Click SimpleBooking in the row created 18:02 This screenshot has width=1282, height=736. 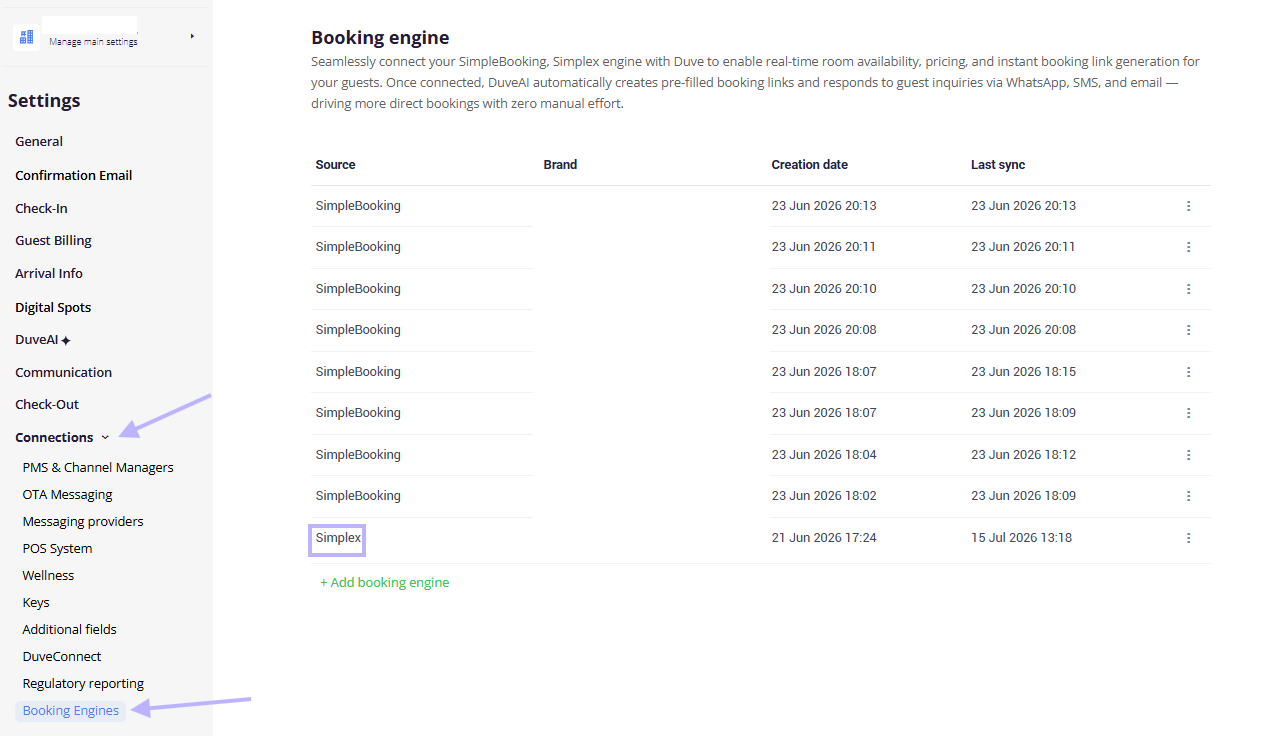[358, 496]
